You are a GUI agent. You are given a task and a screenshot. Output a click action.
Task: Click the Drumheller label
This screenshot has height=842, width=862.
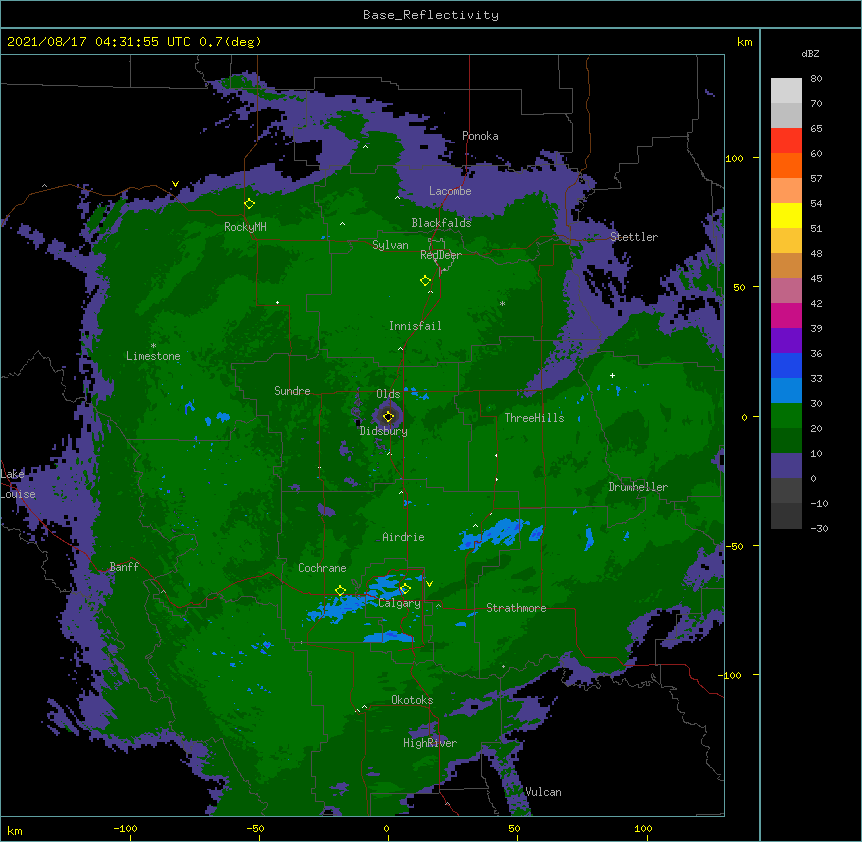pos(638,487)
